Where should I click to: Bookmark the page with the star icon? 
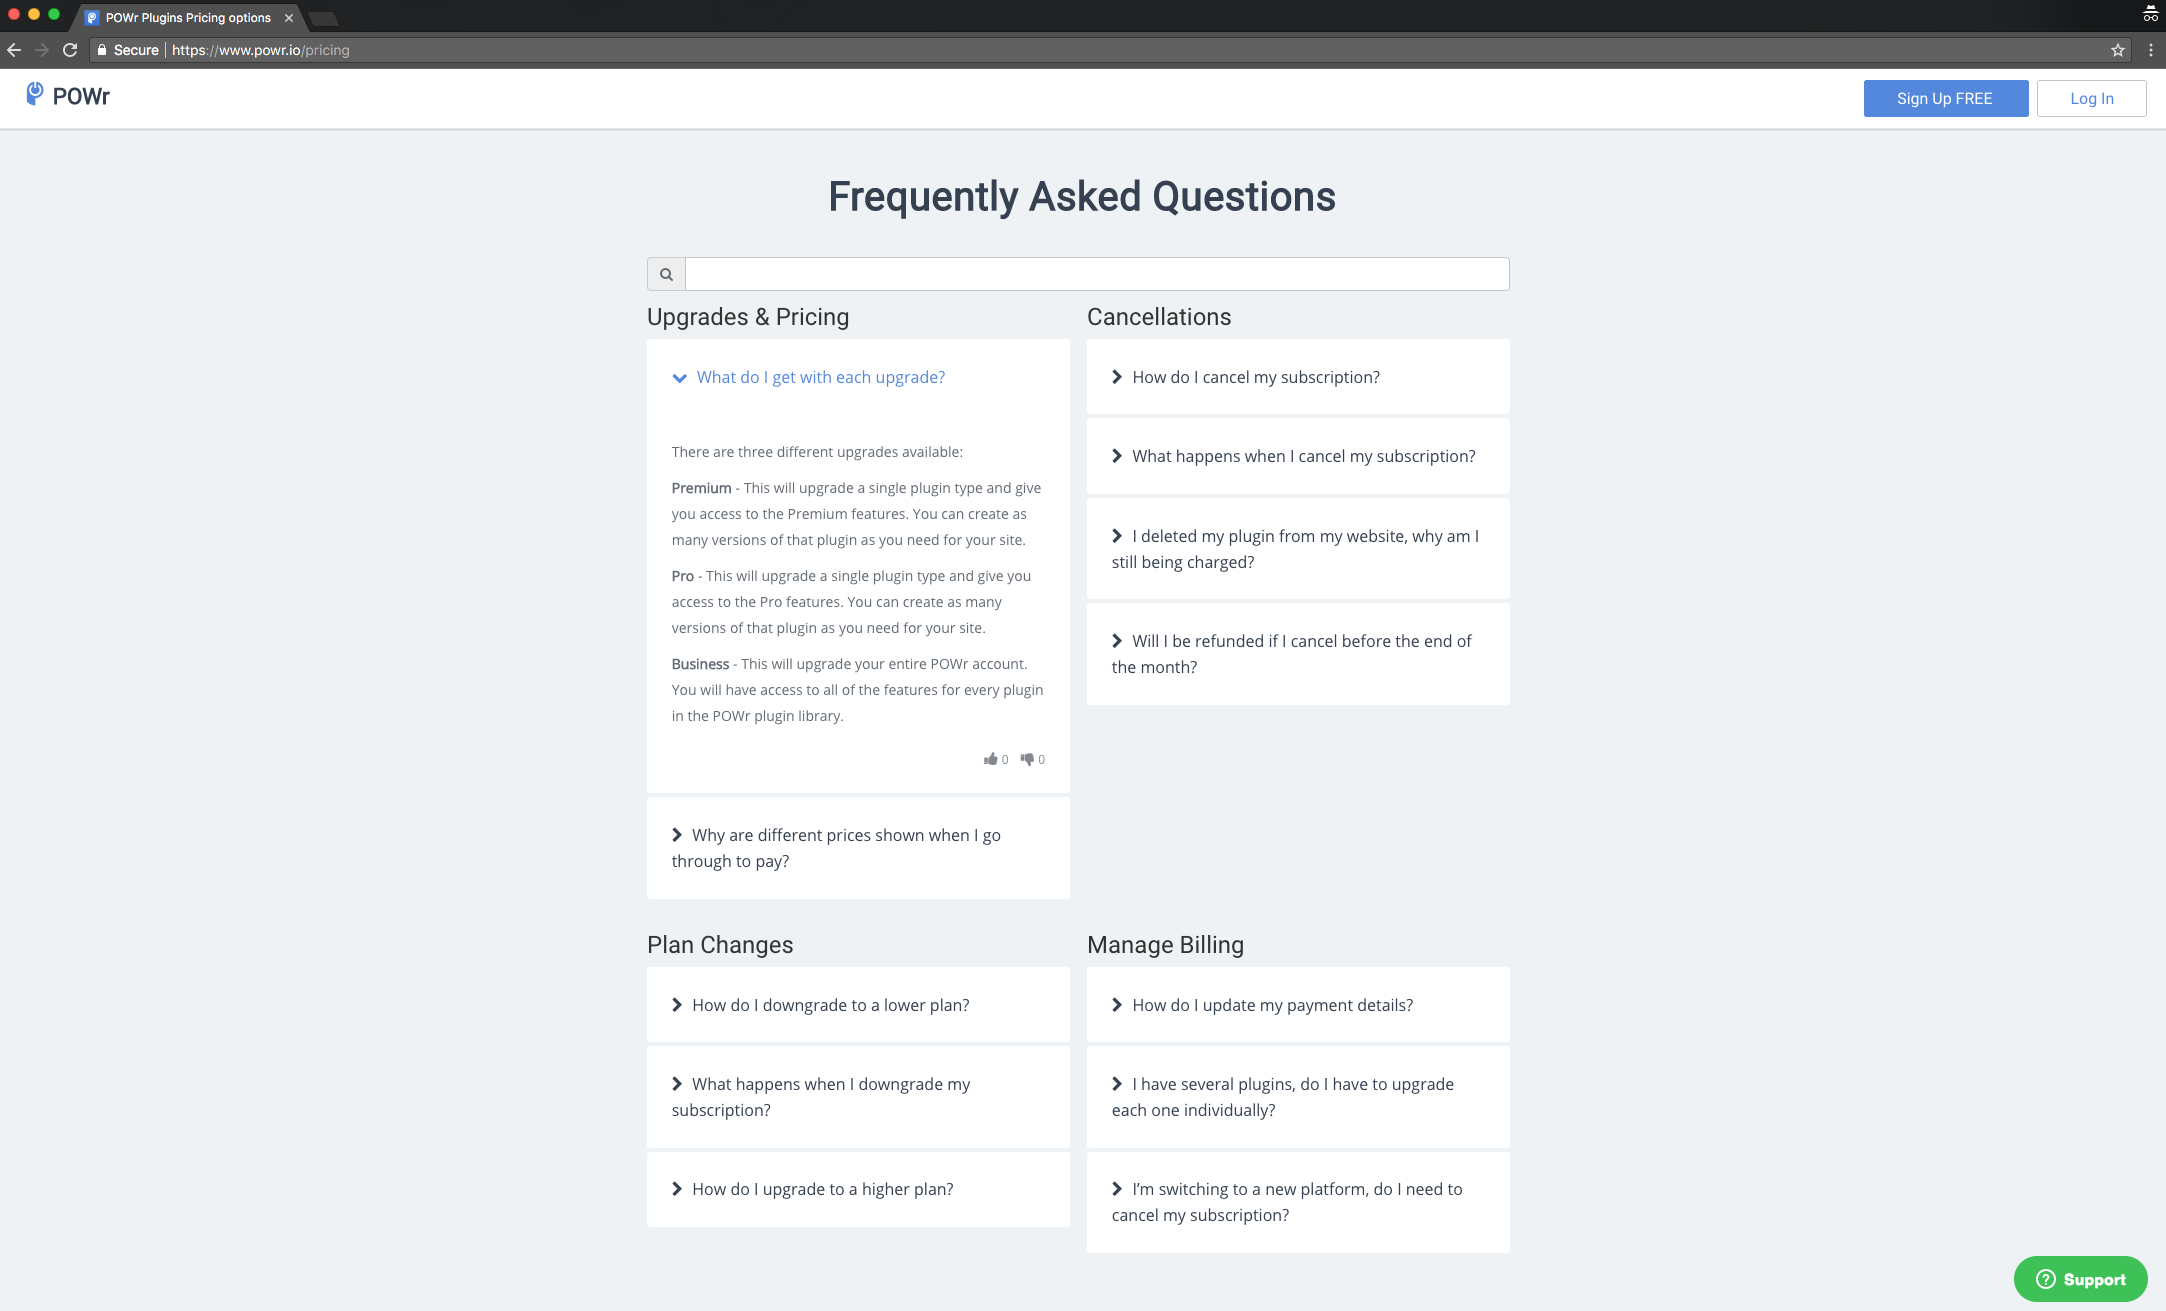pyautogui.click(x=2117, y=50)
